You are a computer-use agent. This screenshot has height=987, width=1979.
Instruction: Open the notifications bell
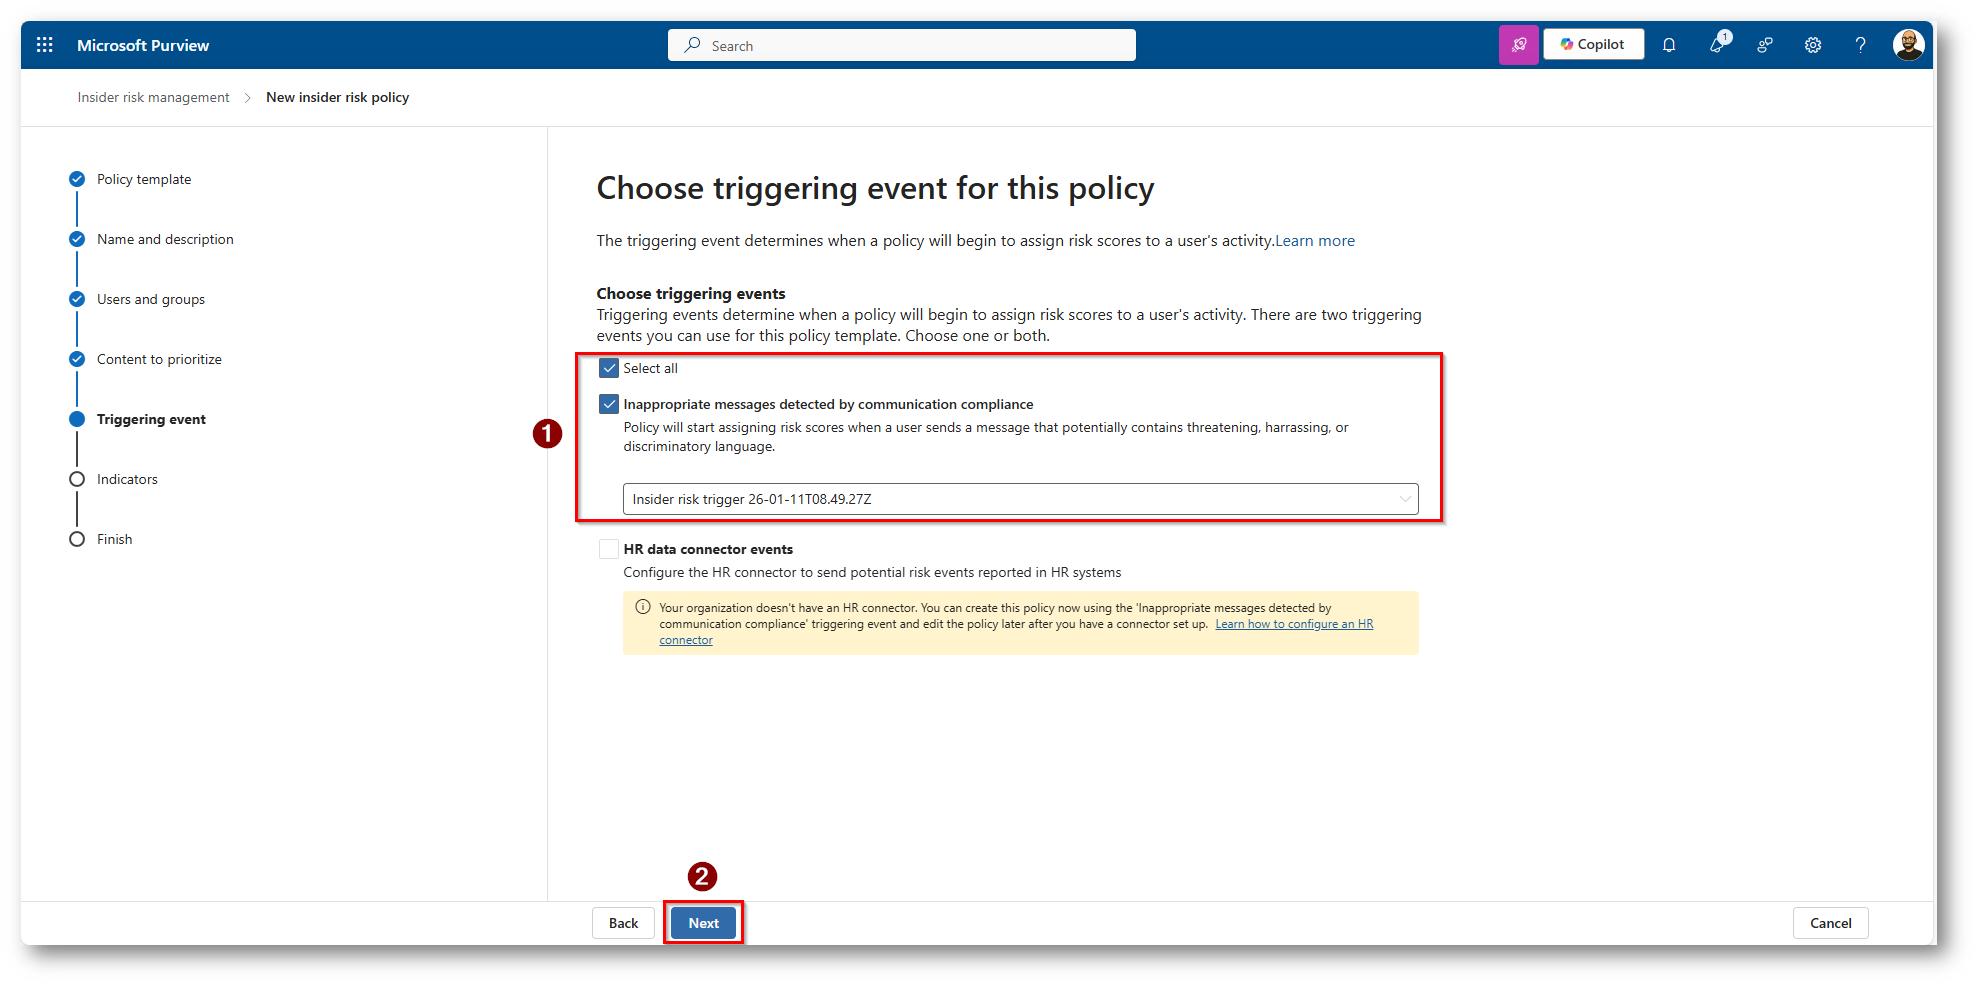point(1669,45)
